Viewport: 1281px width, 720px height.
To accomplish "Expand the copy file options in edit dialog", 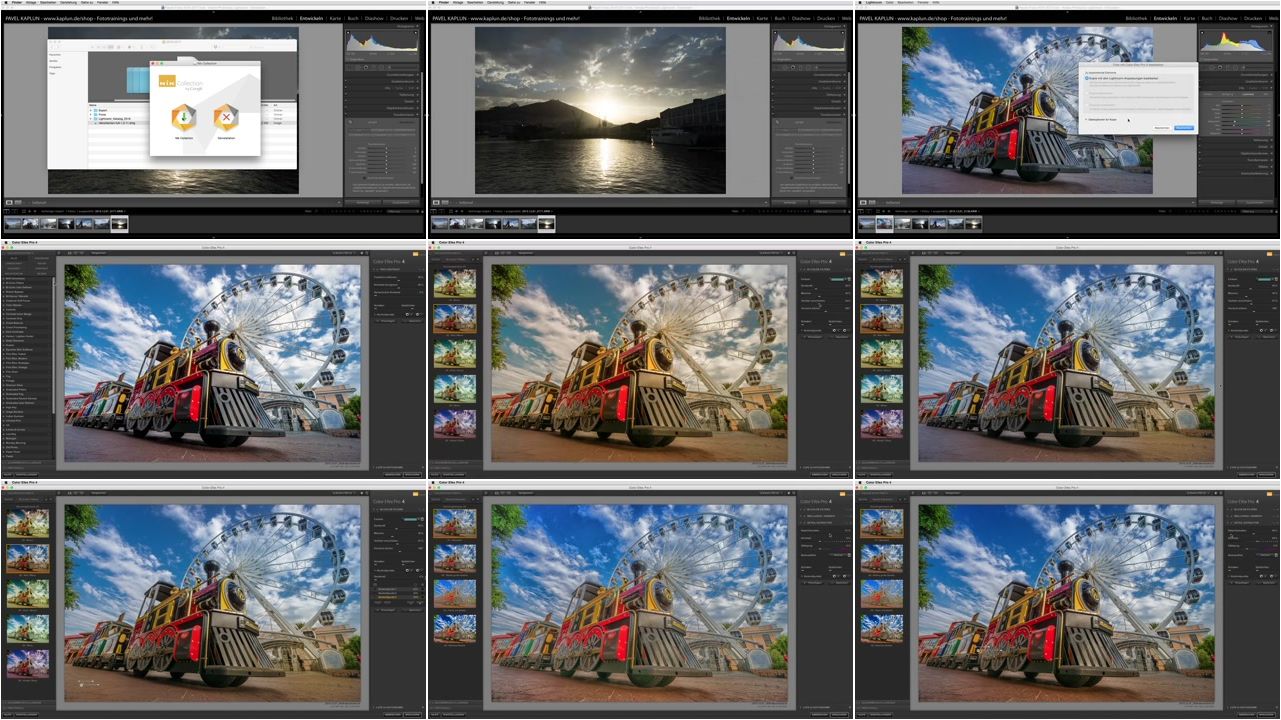I will tap(1087, 119).
